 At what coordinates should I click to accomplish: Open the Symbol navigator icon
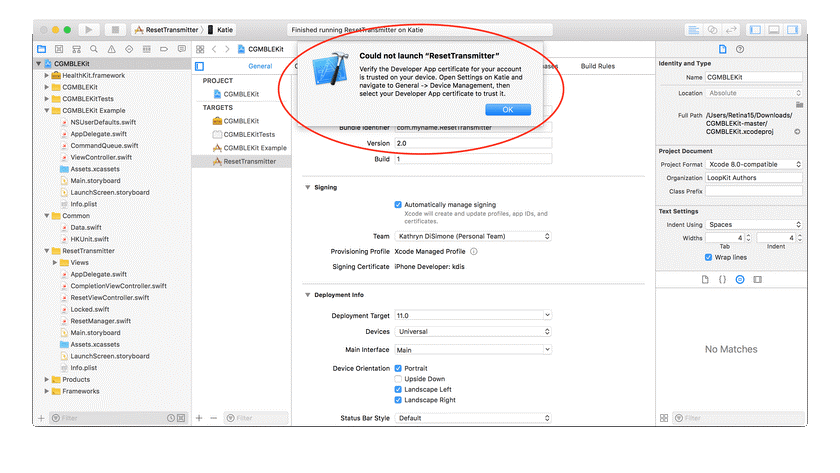[x=77, y=49]
